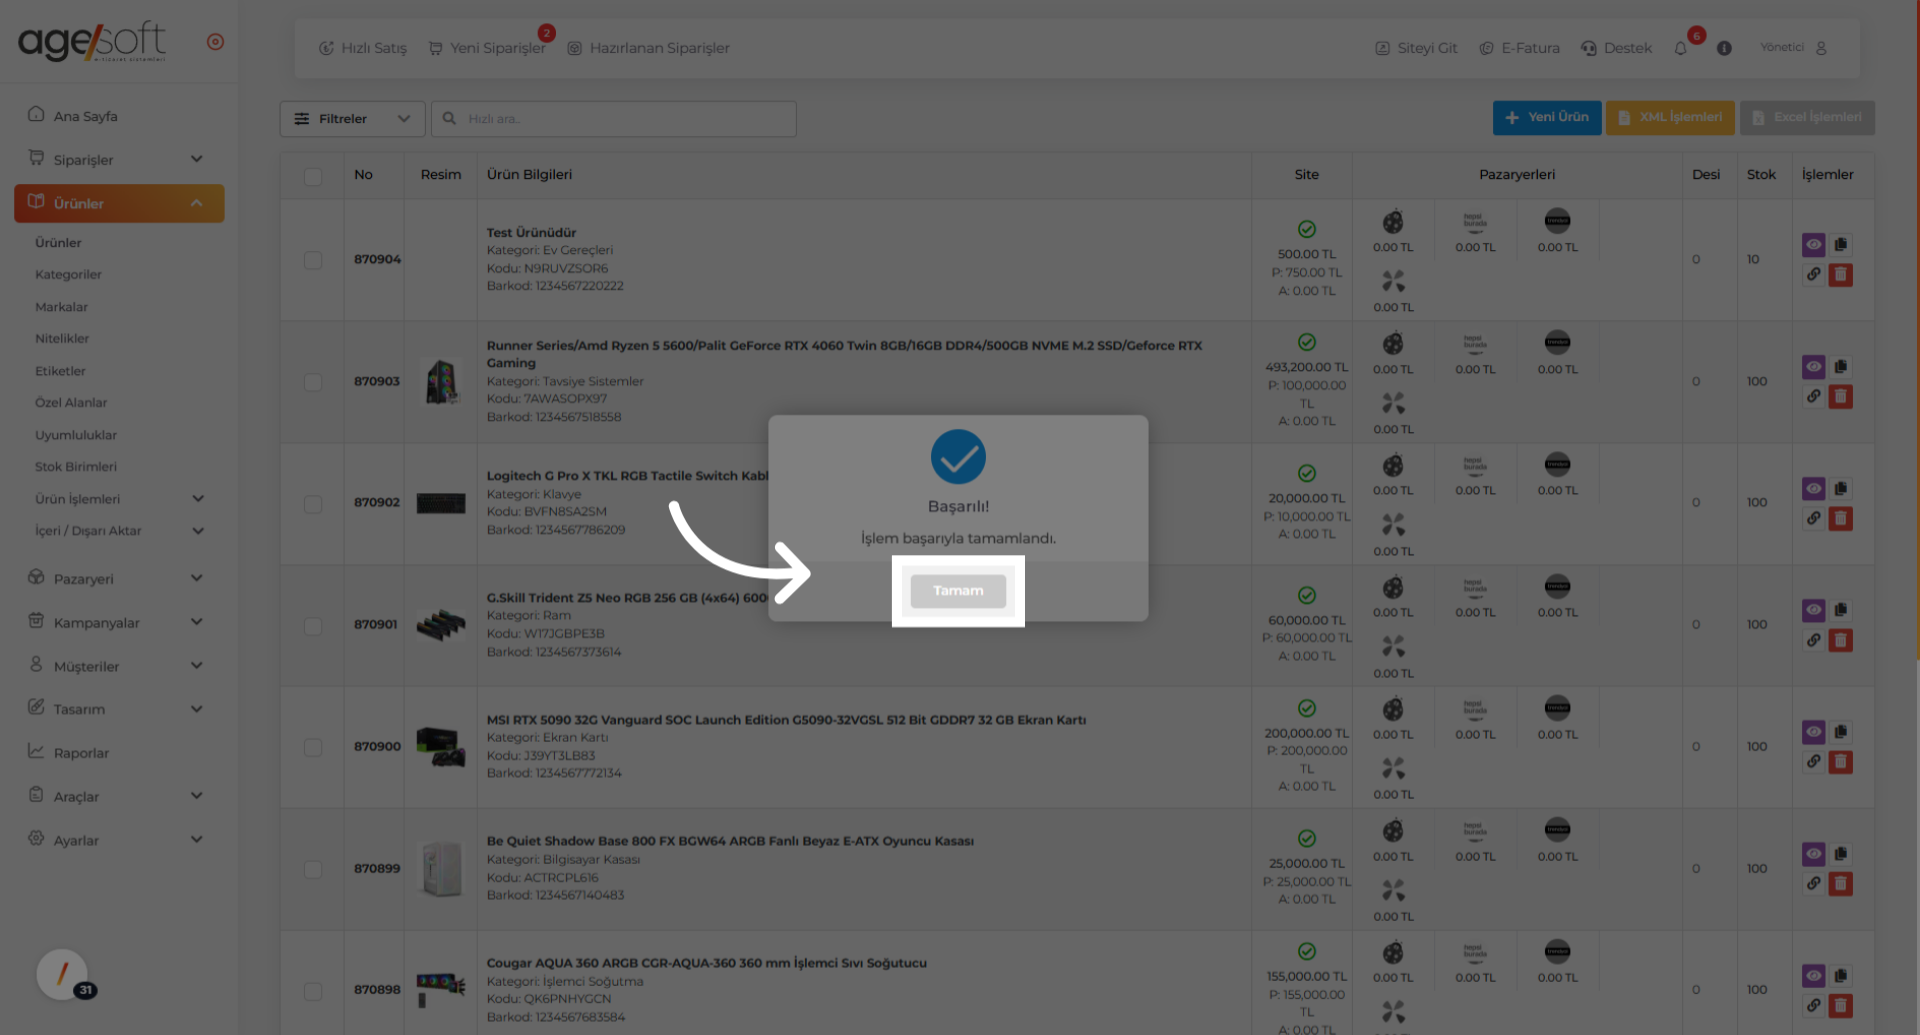Image resolution: width=1920 pixels, height=1035 pixels.
Task: Select checkbox for product 870902
Action: [313, 504]
